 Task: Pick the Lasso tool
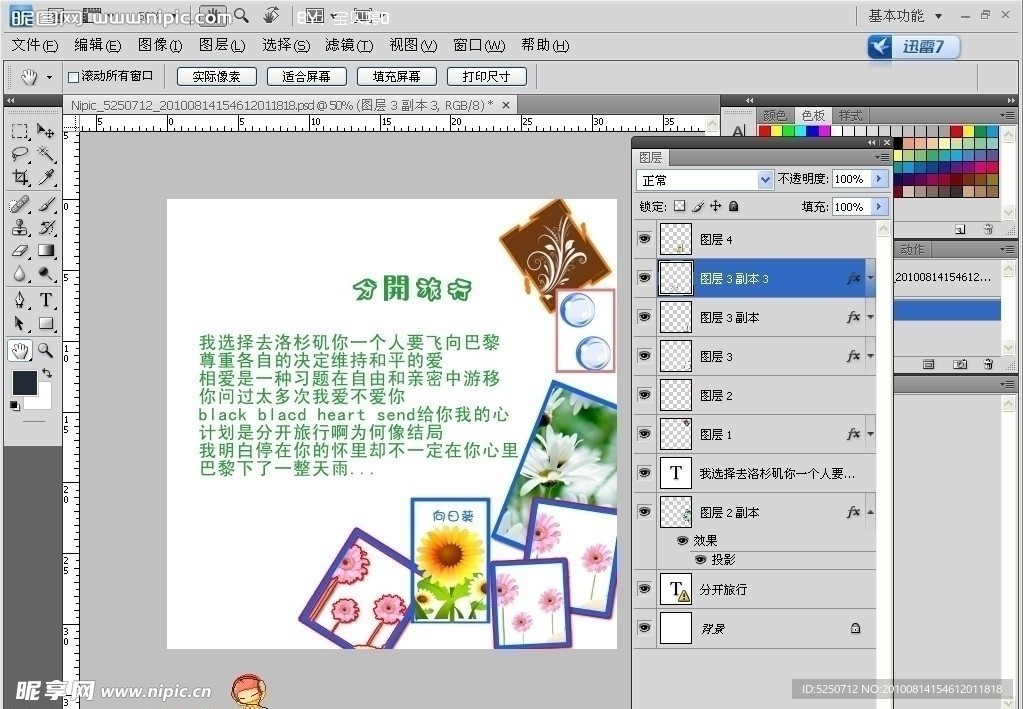(20, 154)
